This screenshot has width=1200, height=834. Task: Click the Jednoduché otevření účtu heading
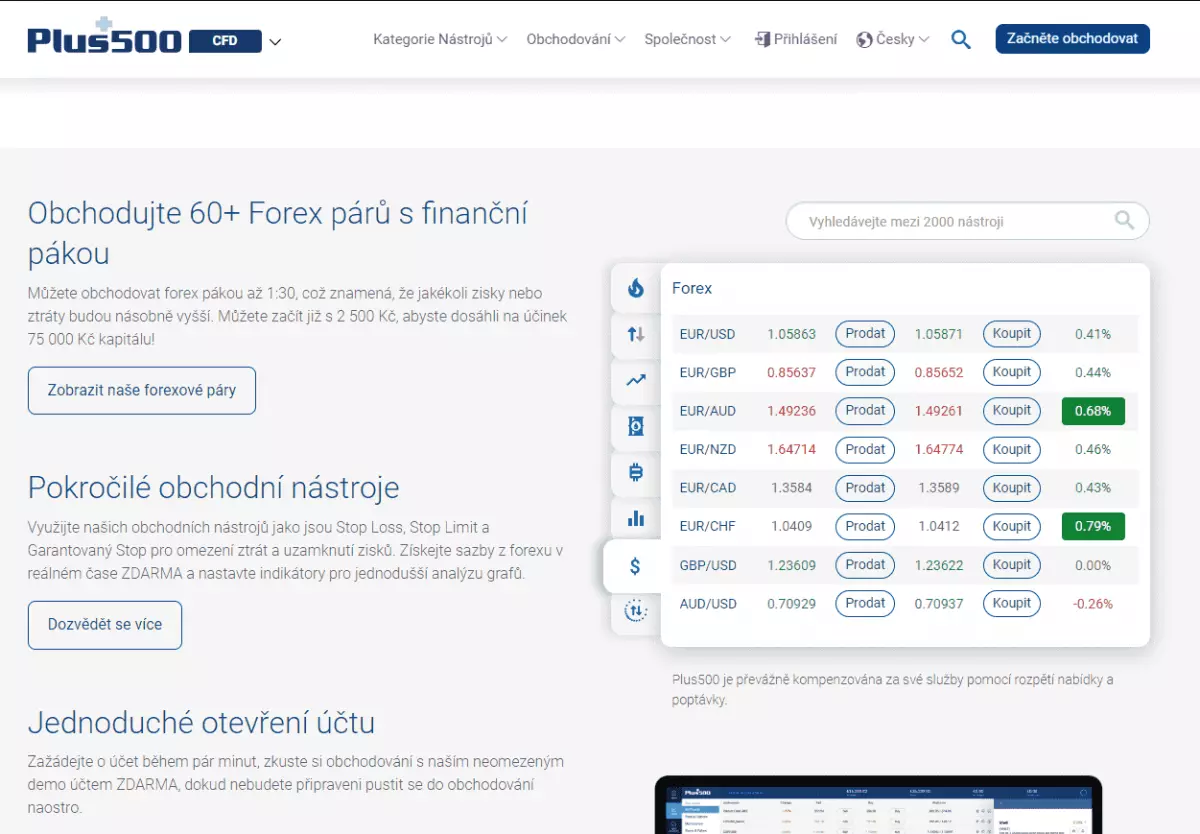tap(201, 722)
